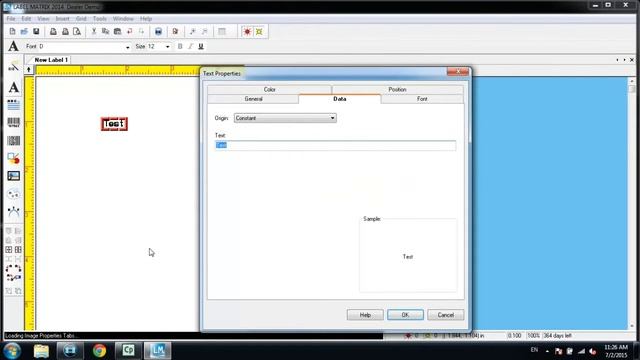
Task: Select the barcode tool with numbers
Action: tap(13, 122)
